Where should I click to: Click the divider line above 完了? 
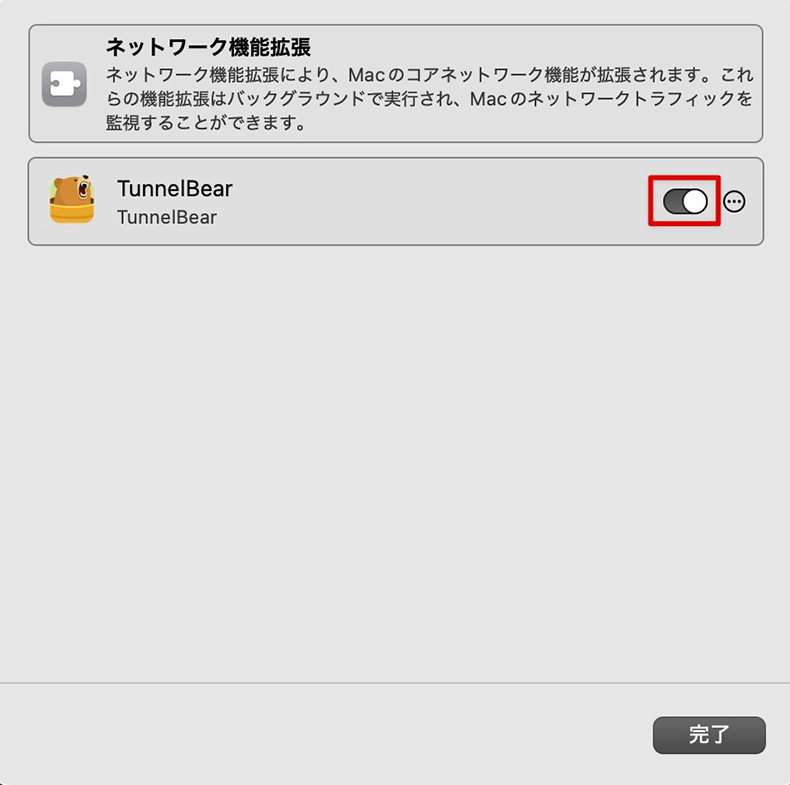coord(395,683)
